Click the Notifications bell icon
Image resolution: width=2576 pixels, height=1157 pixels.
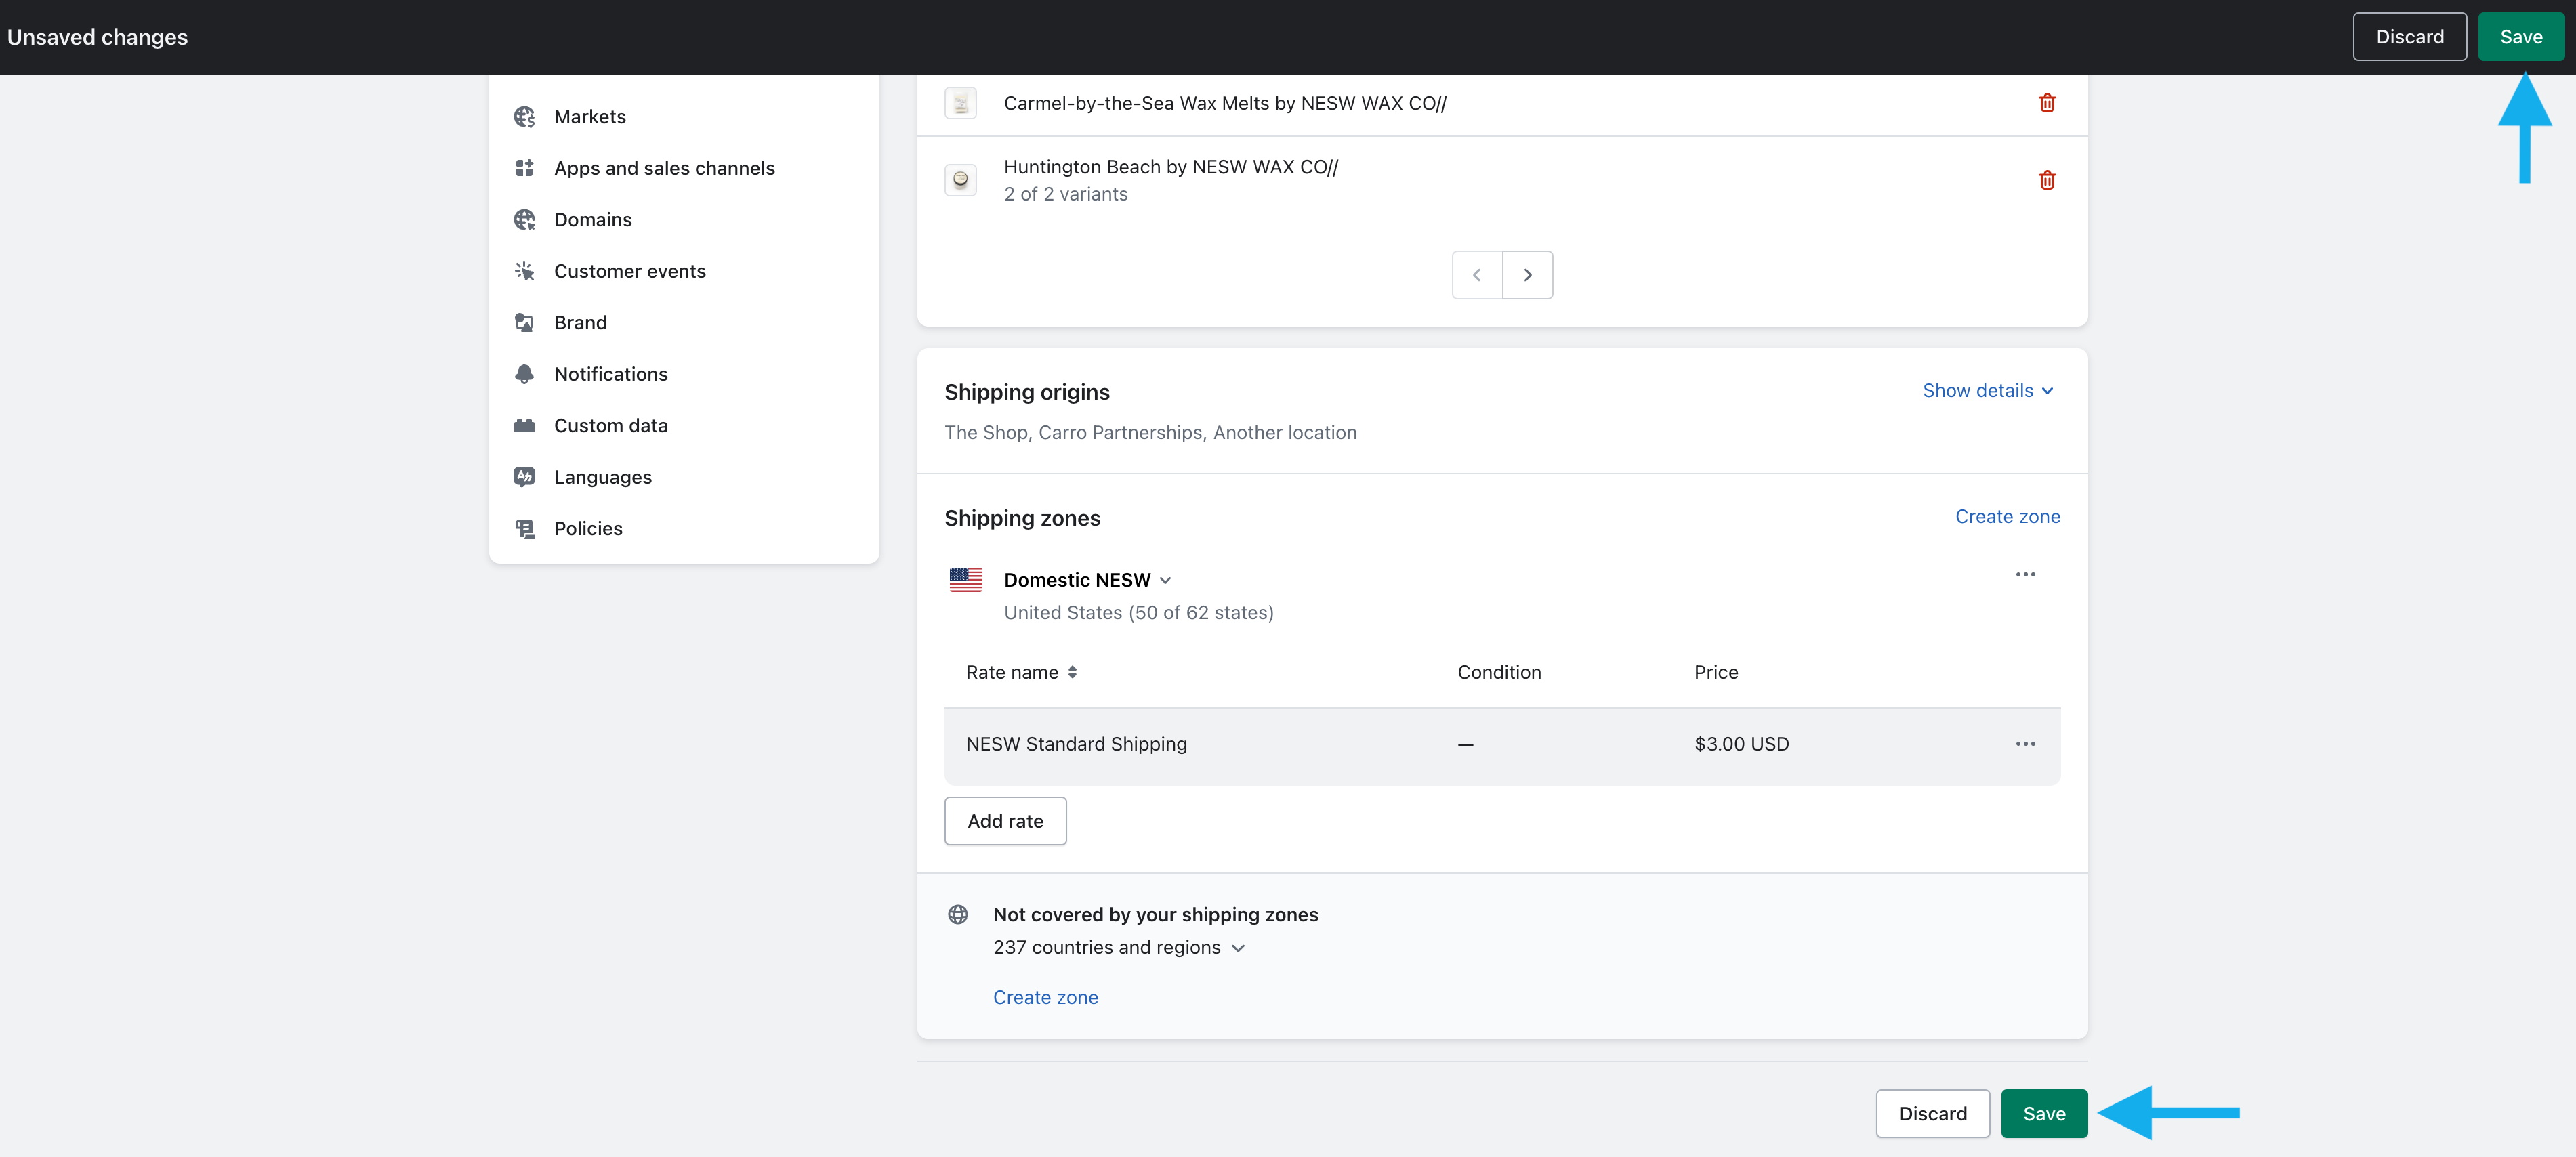[524, 374]
